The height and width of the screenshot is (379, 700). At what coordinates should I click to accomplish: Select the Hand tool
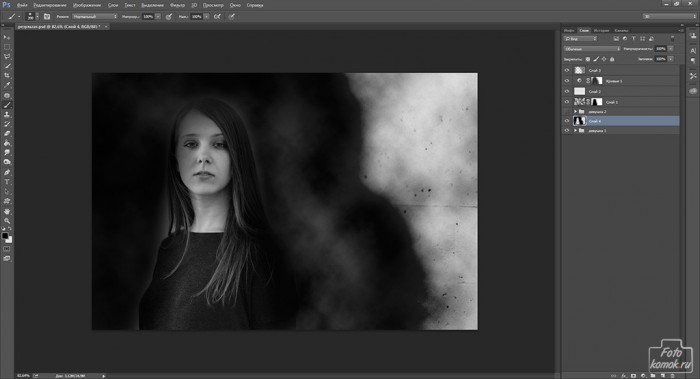click(7, 211)
